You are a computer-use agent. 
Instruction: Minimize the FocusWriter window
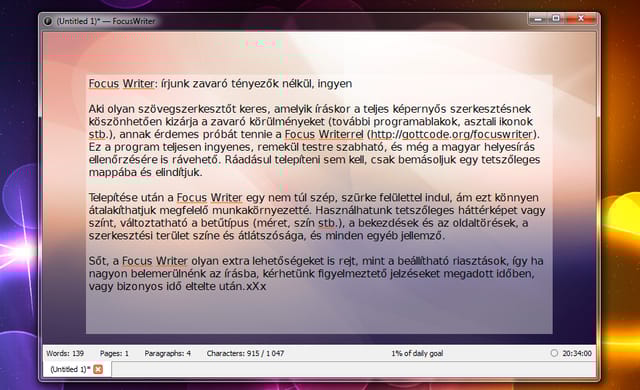tap(538, 19)
